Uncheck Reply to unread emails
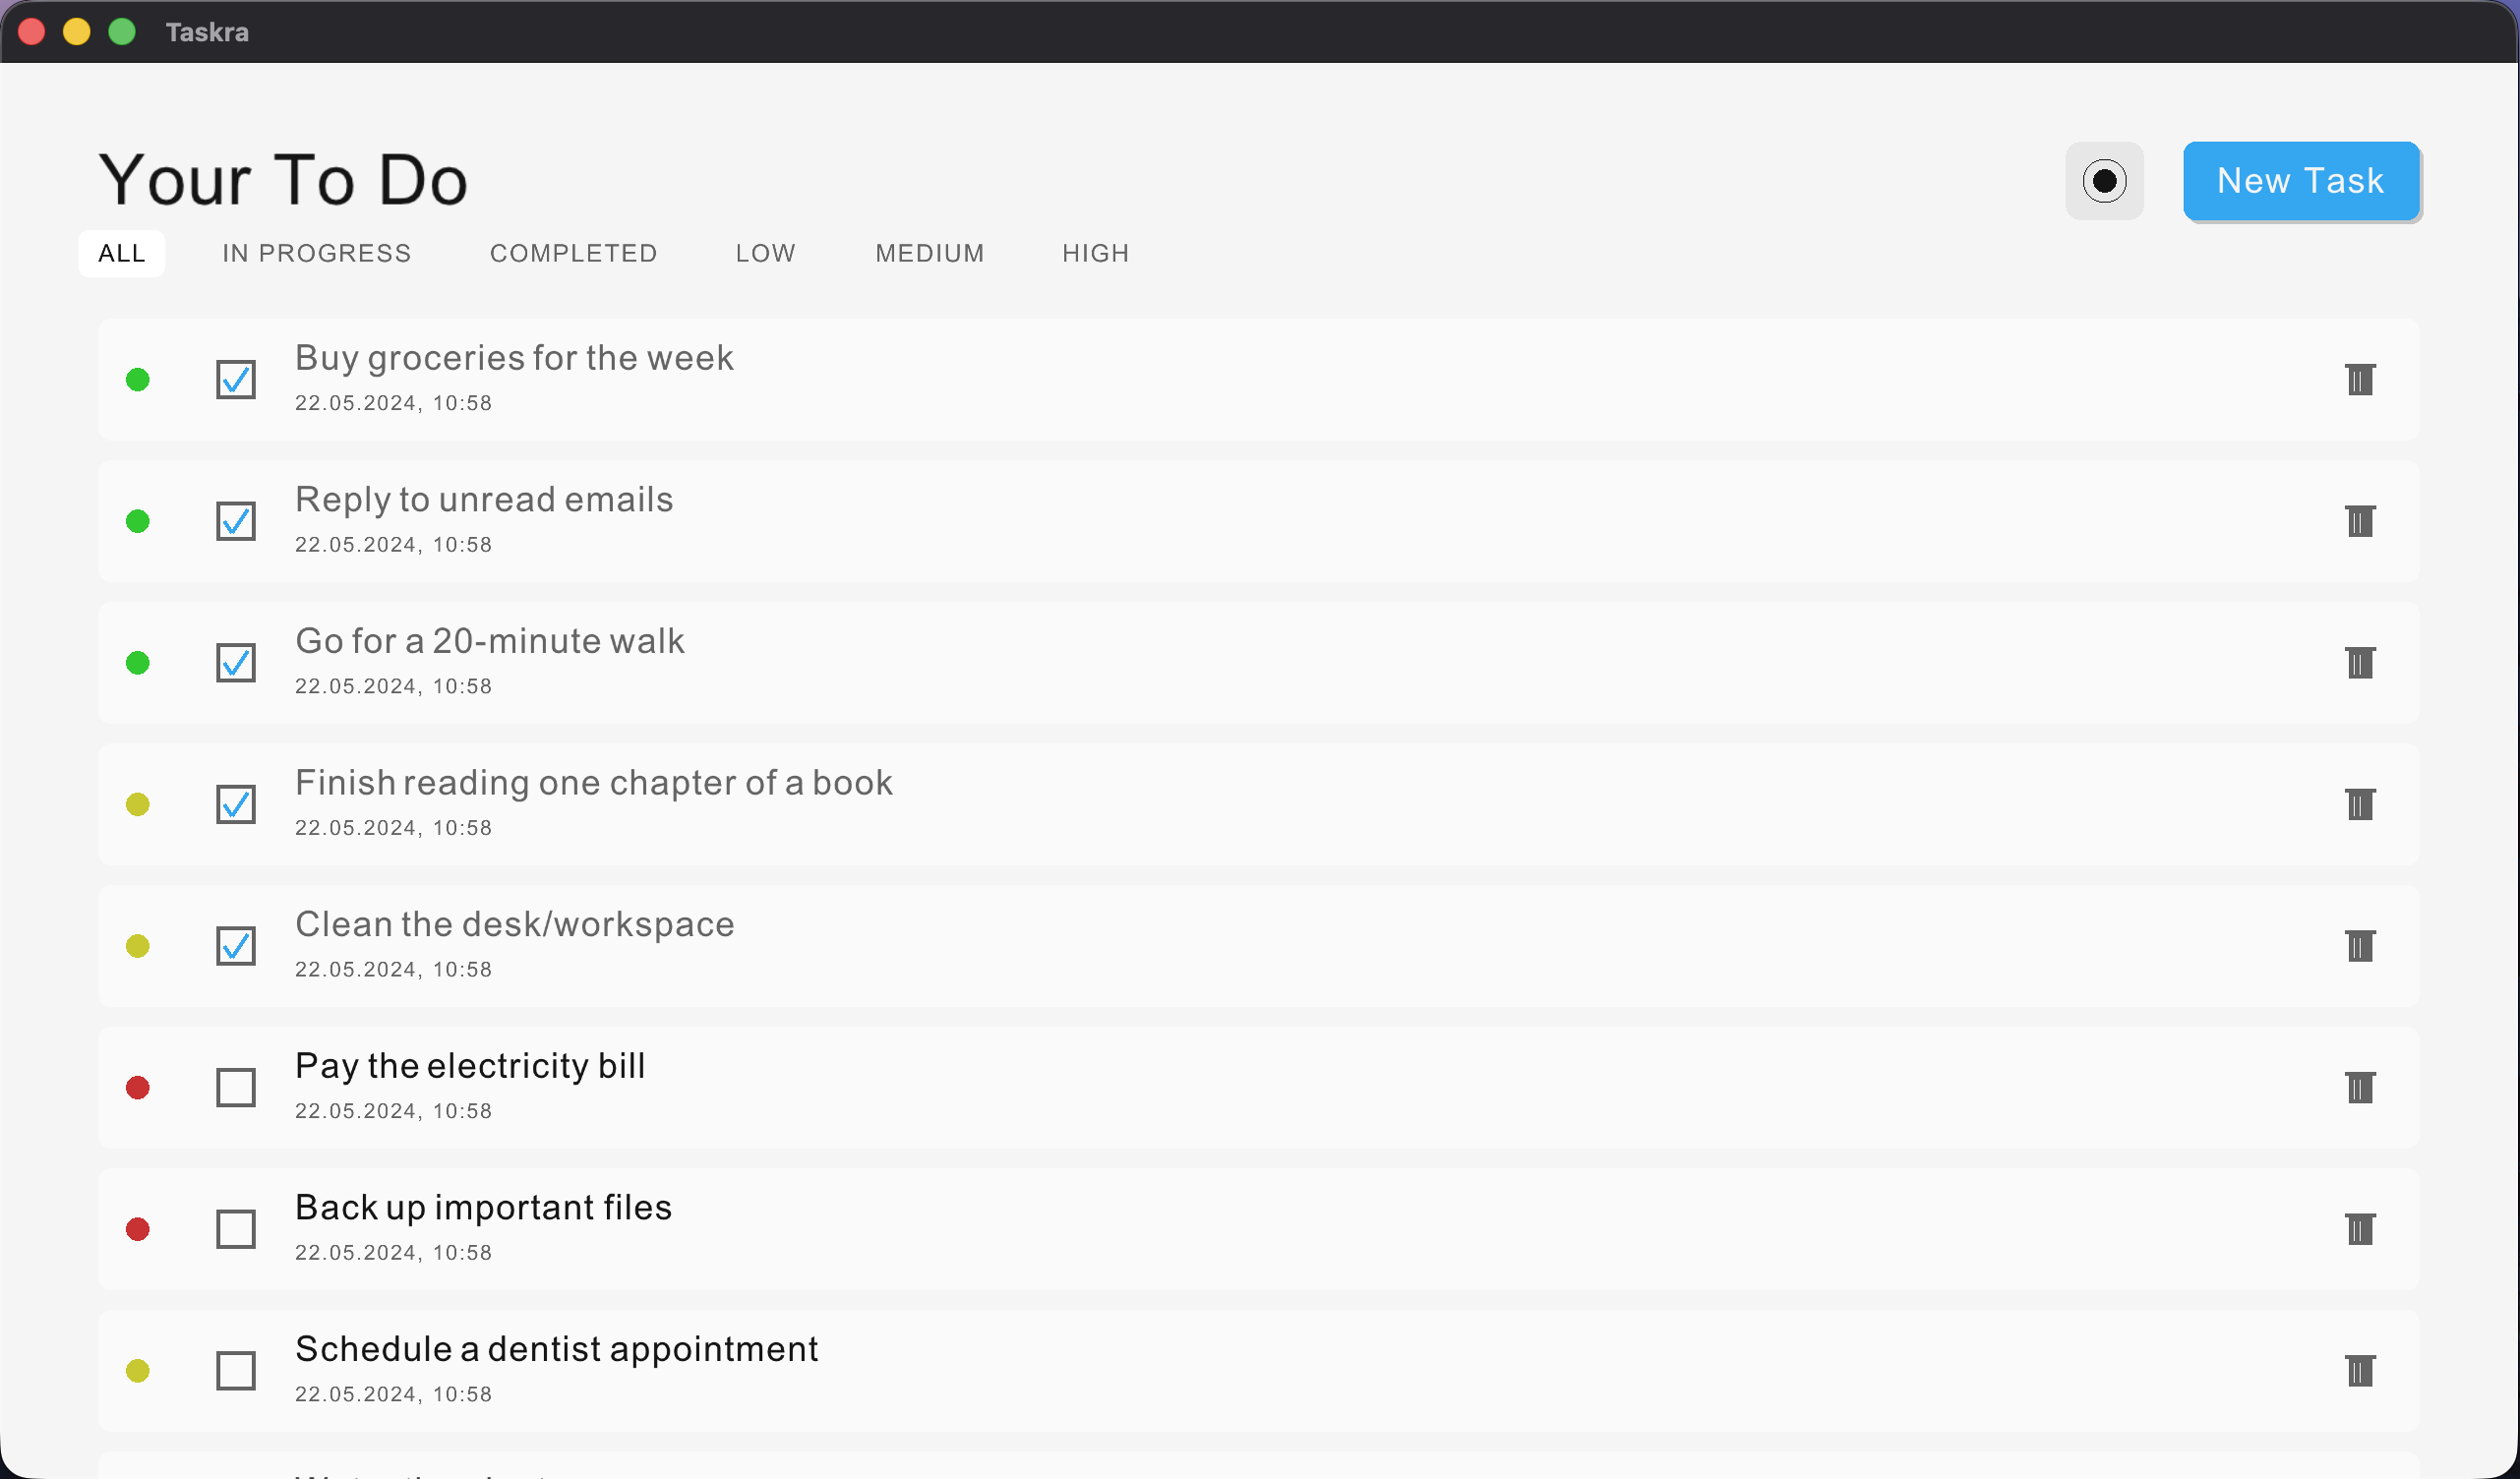The height and width of the screenshot is (1479, 2520). pos(236,521)
